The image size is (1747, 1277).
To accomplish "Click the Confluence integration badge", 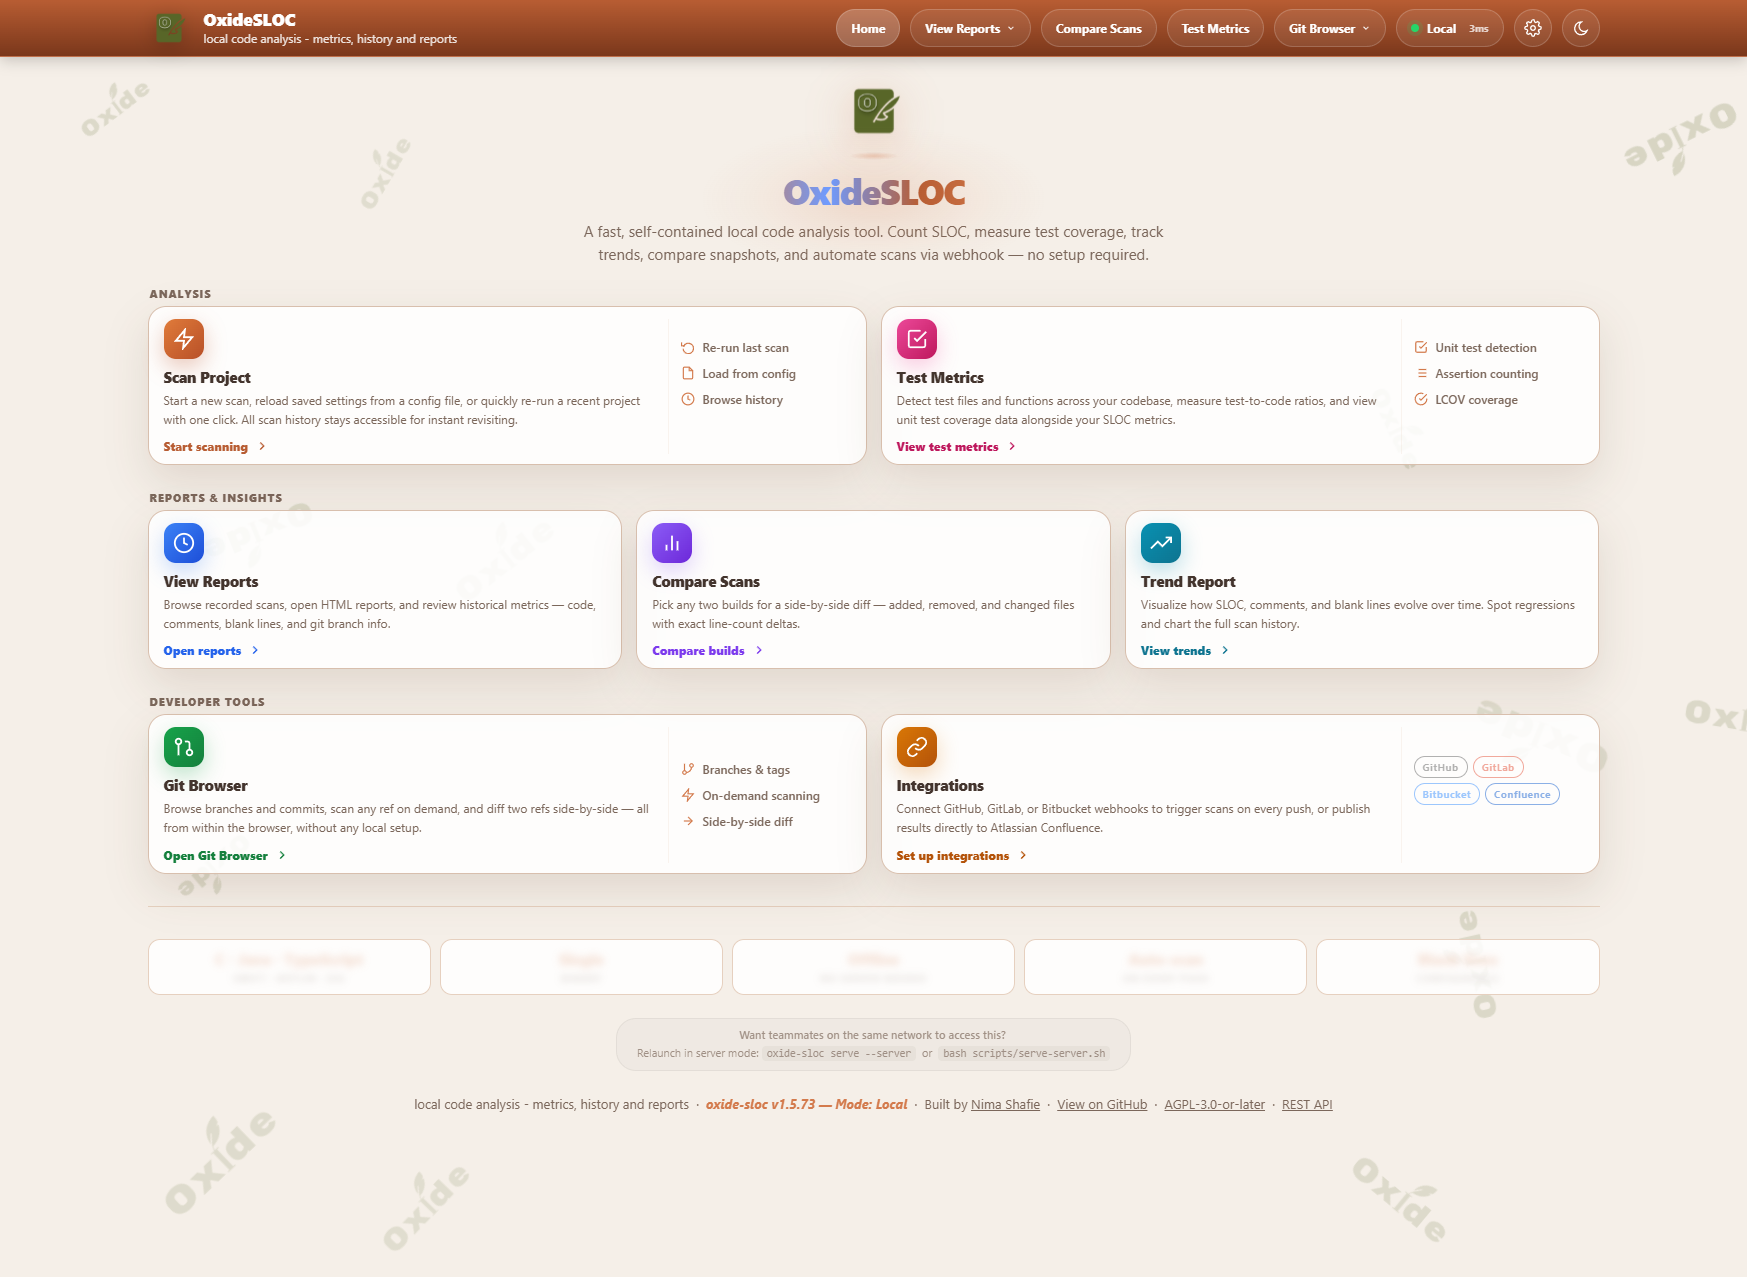I will pos(1522,795).
